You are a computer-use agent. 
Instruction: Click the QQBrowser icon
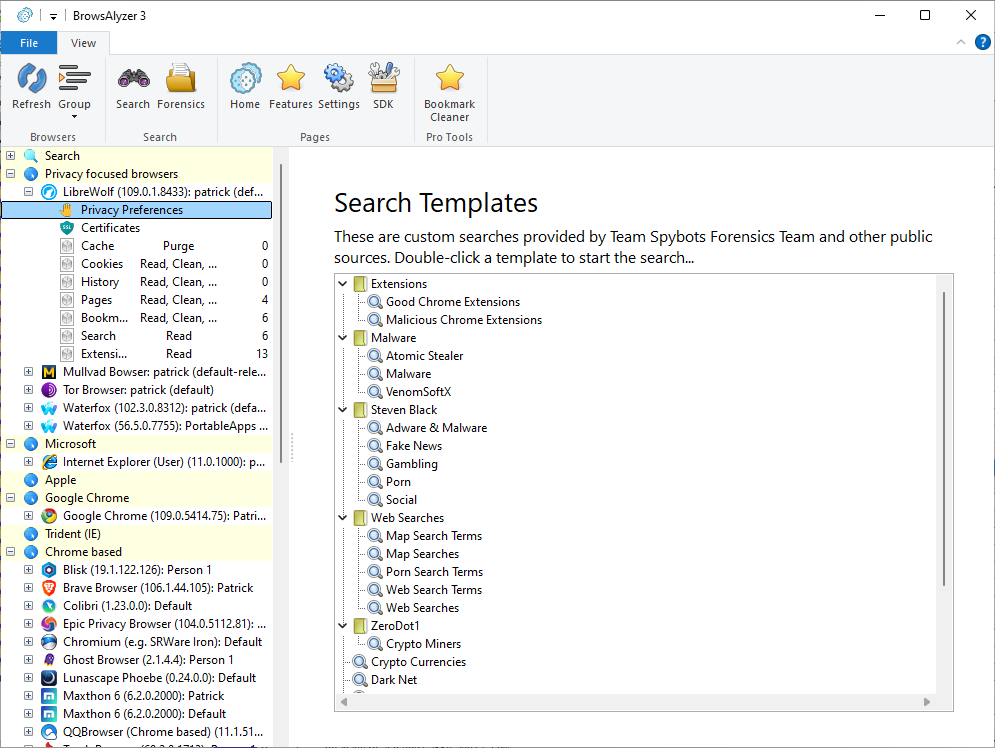pos(49,732)
